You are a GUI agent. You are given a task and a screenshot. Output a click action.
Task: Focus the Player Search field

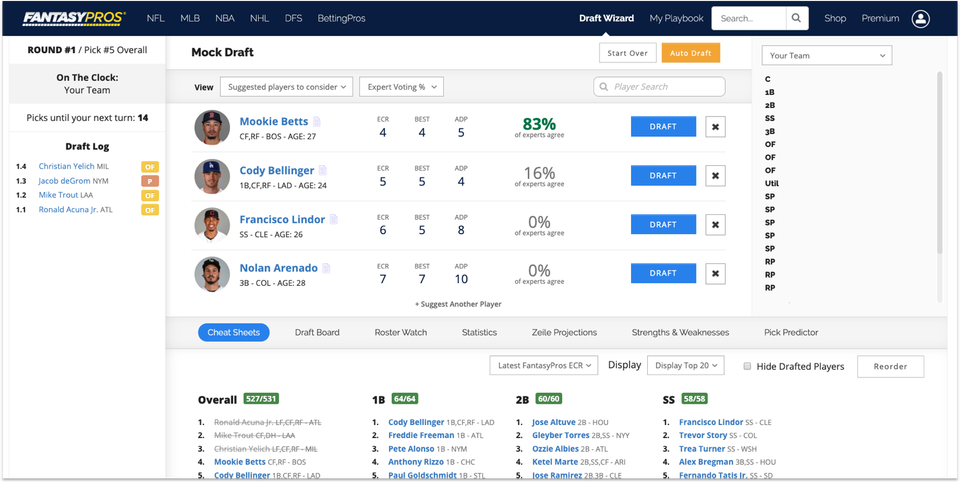click(x=659, y=87)
